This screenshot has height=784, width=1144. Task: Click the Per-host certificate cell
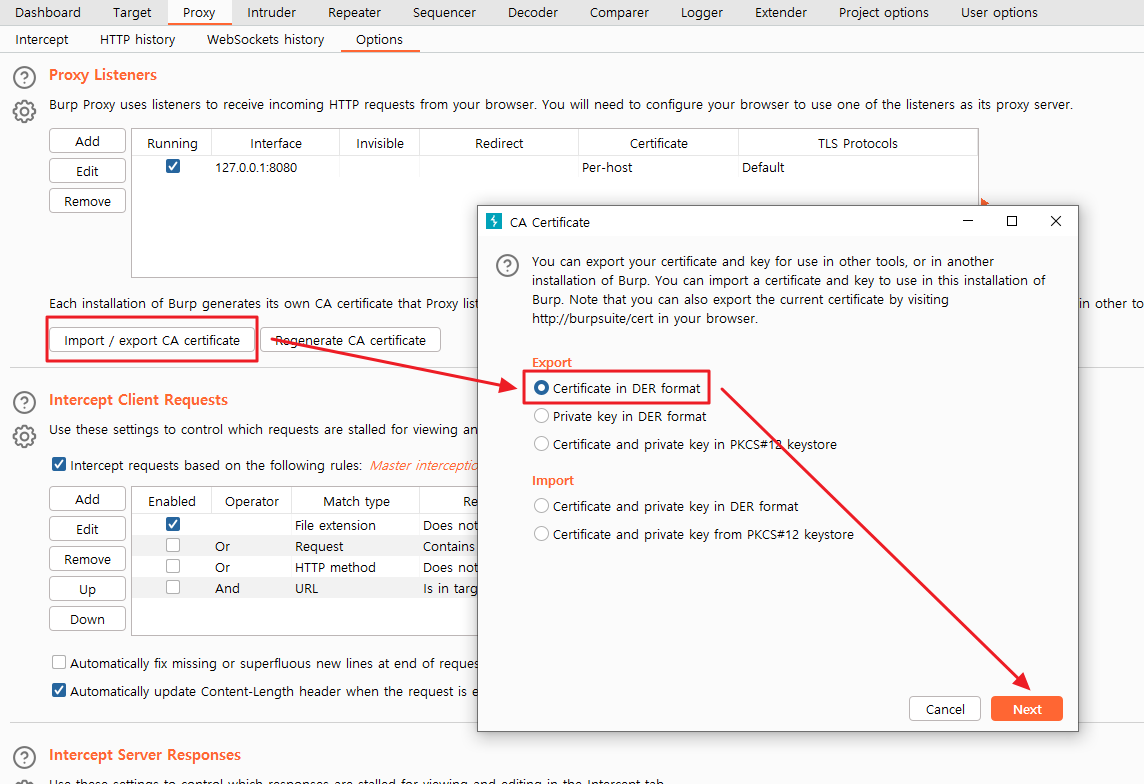[x=658, y=167]
